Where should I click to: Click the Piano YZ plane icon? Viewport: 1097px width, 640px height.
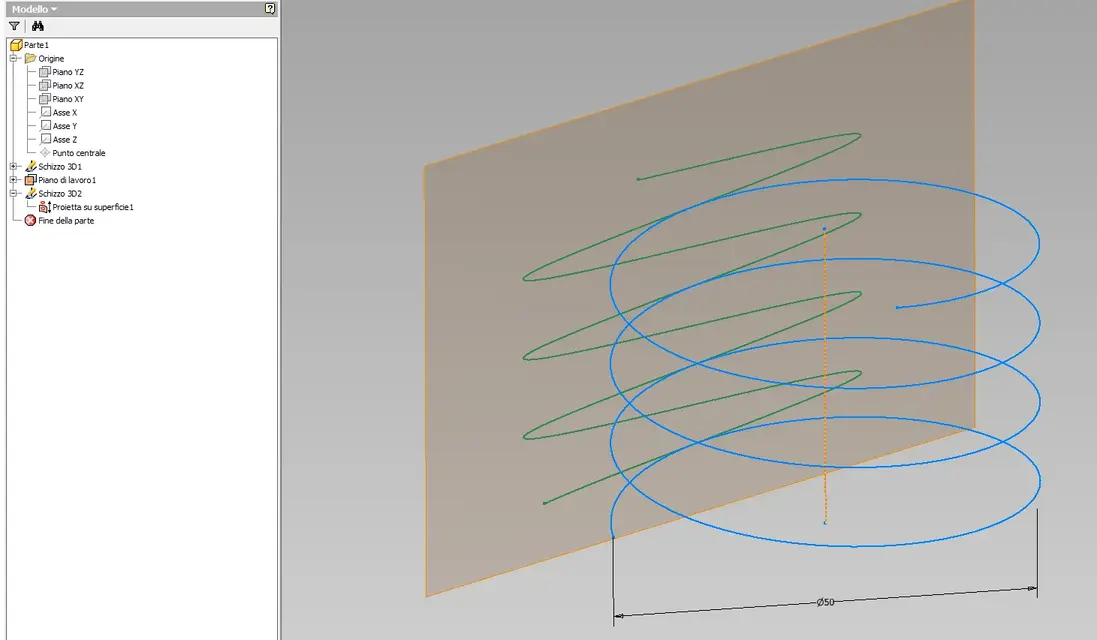click(45, 72)
